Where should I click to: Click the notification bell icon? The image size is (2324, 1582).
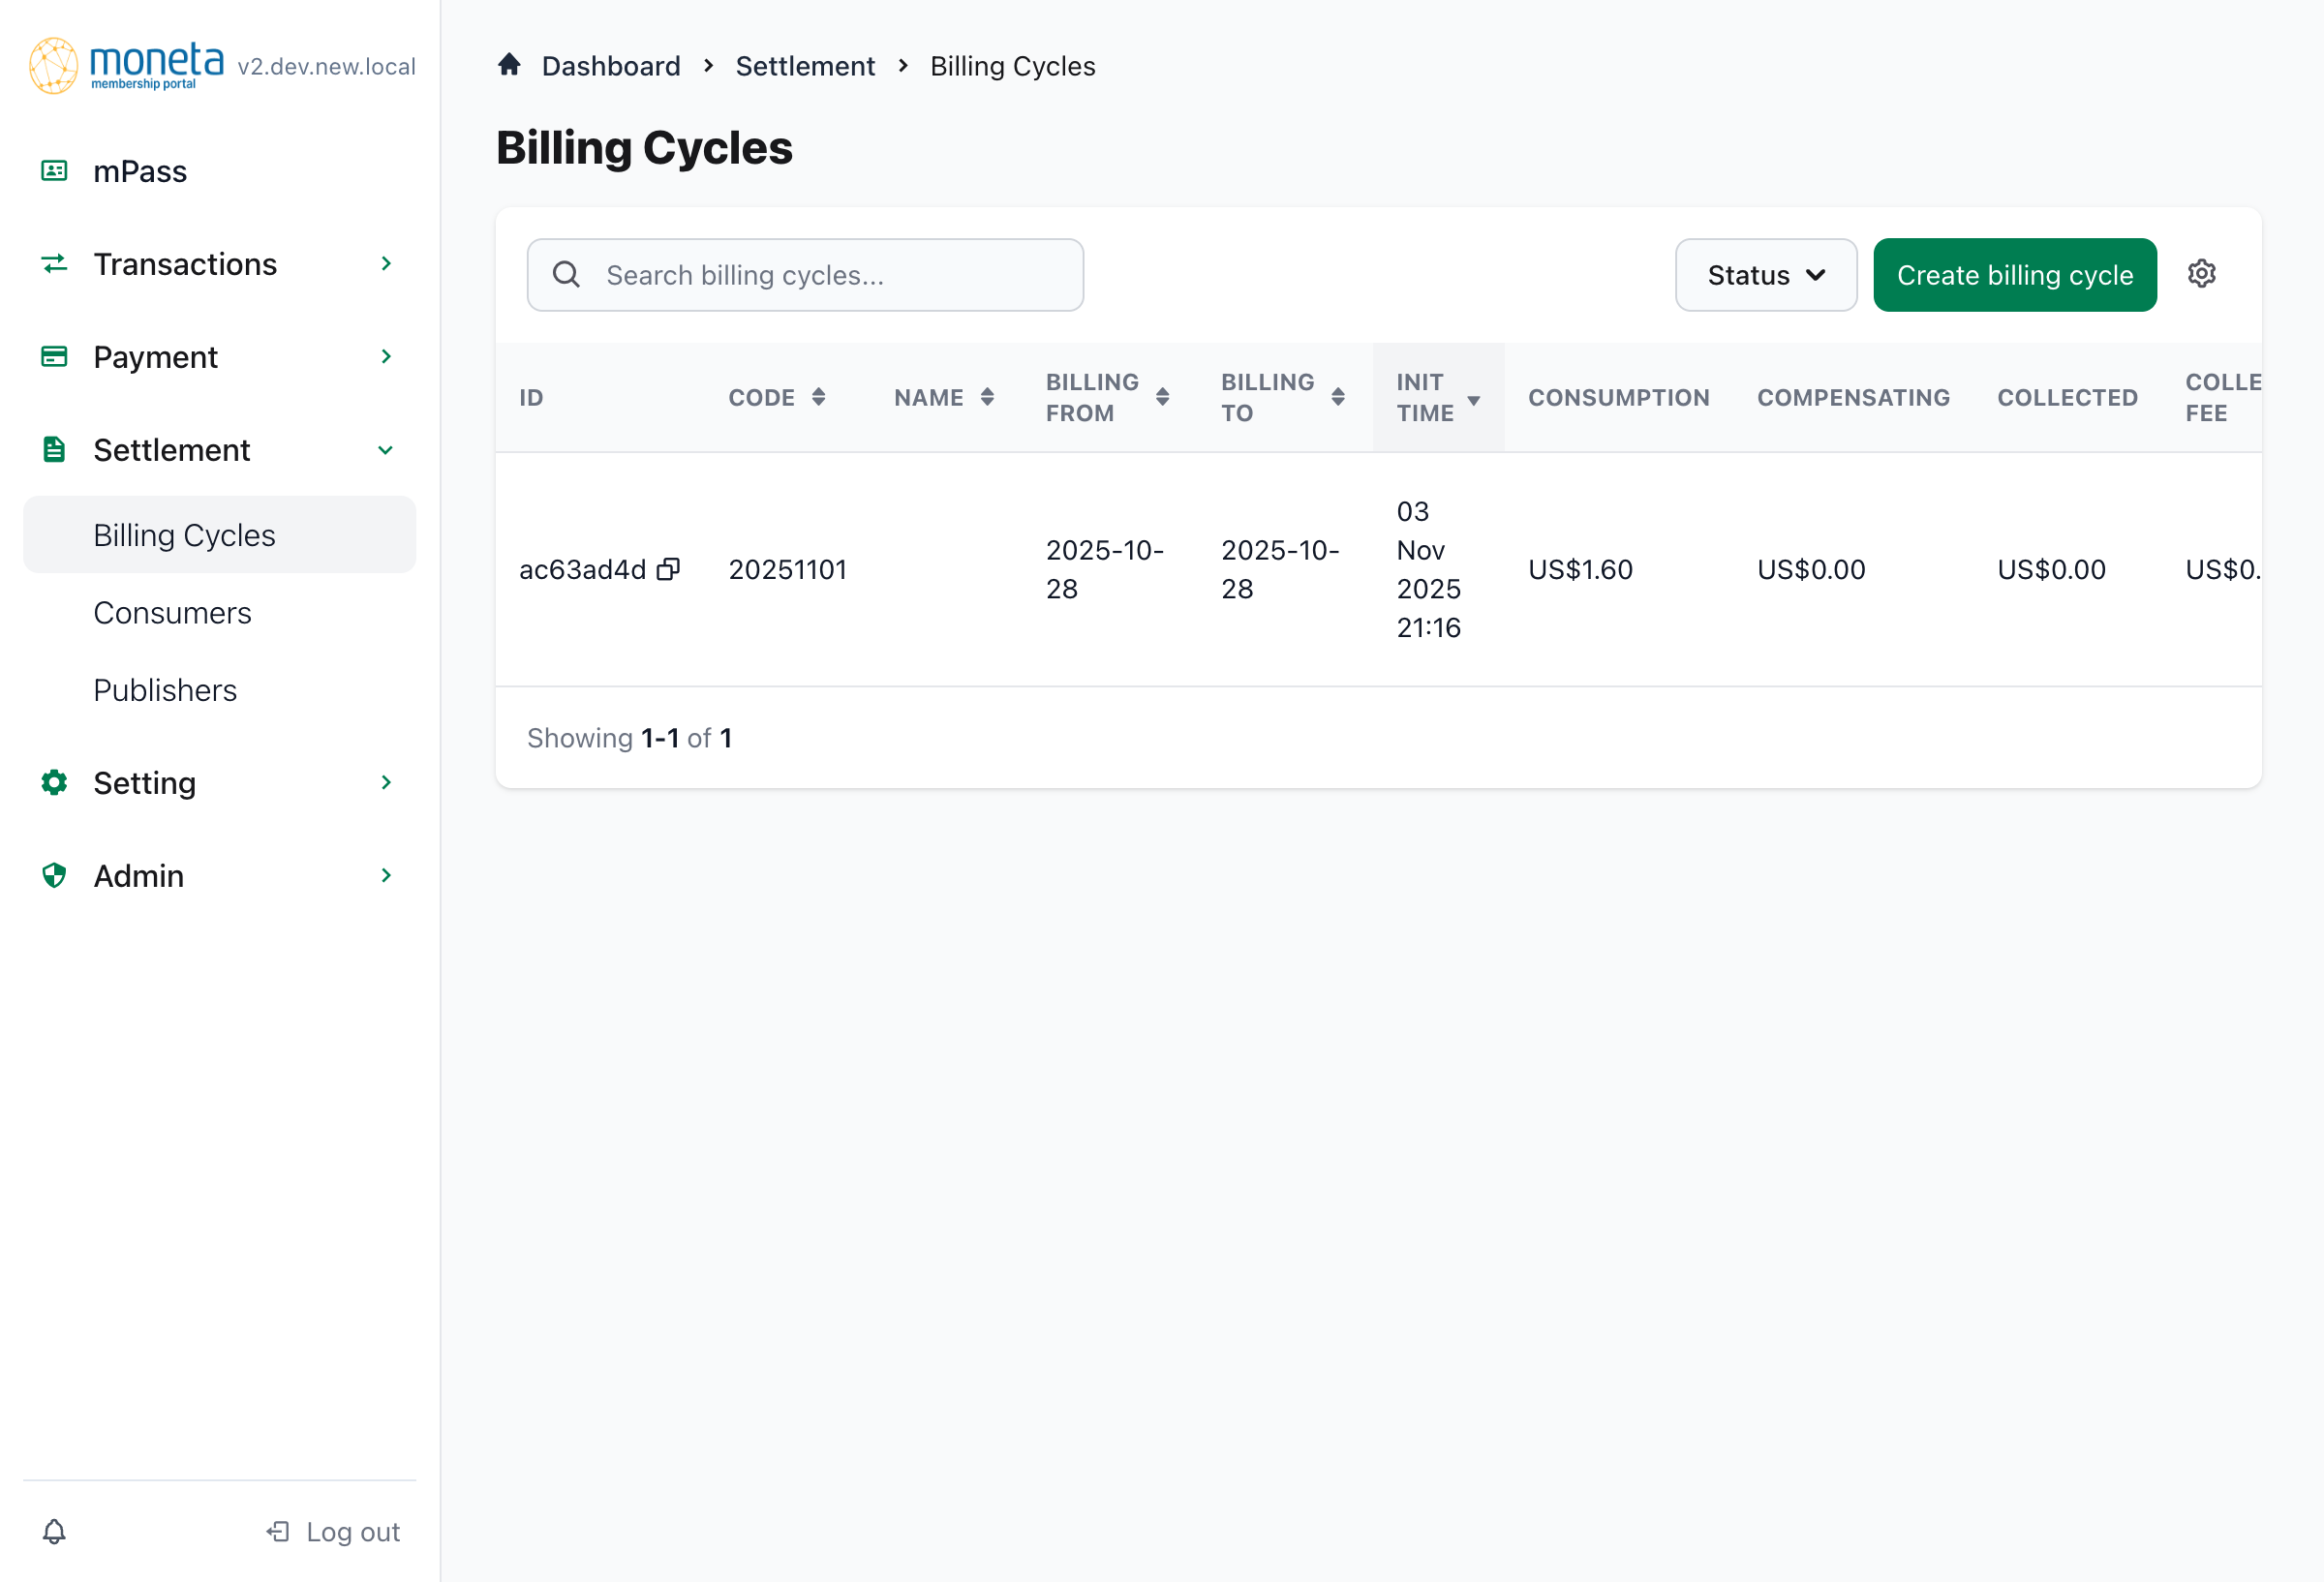pos(54,1531)
